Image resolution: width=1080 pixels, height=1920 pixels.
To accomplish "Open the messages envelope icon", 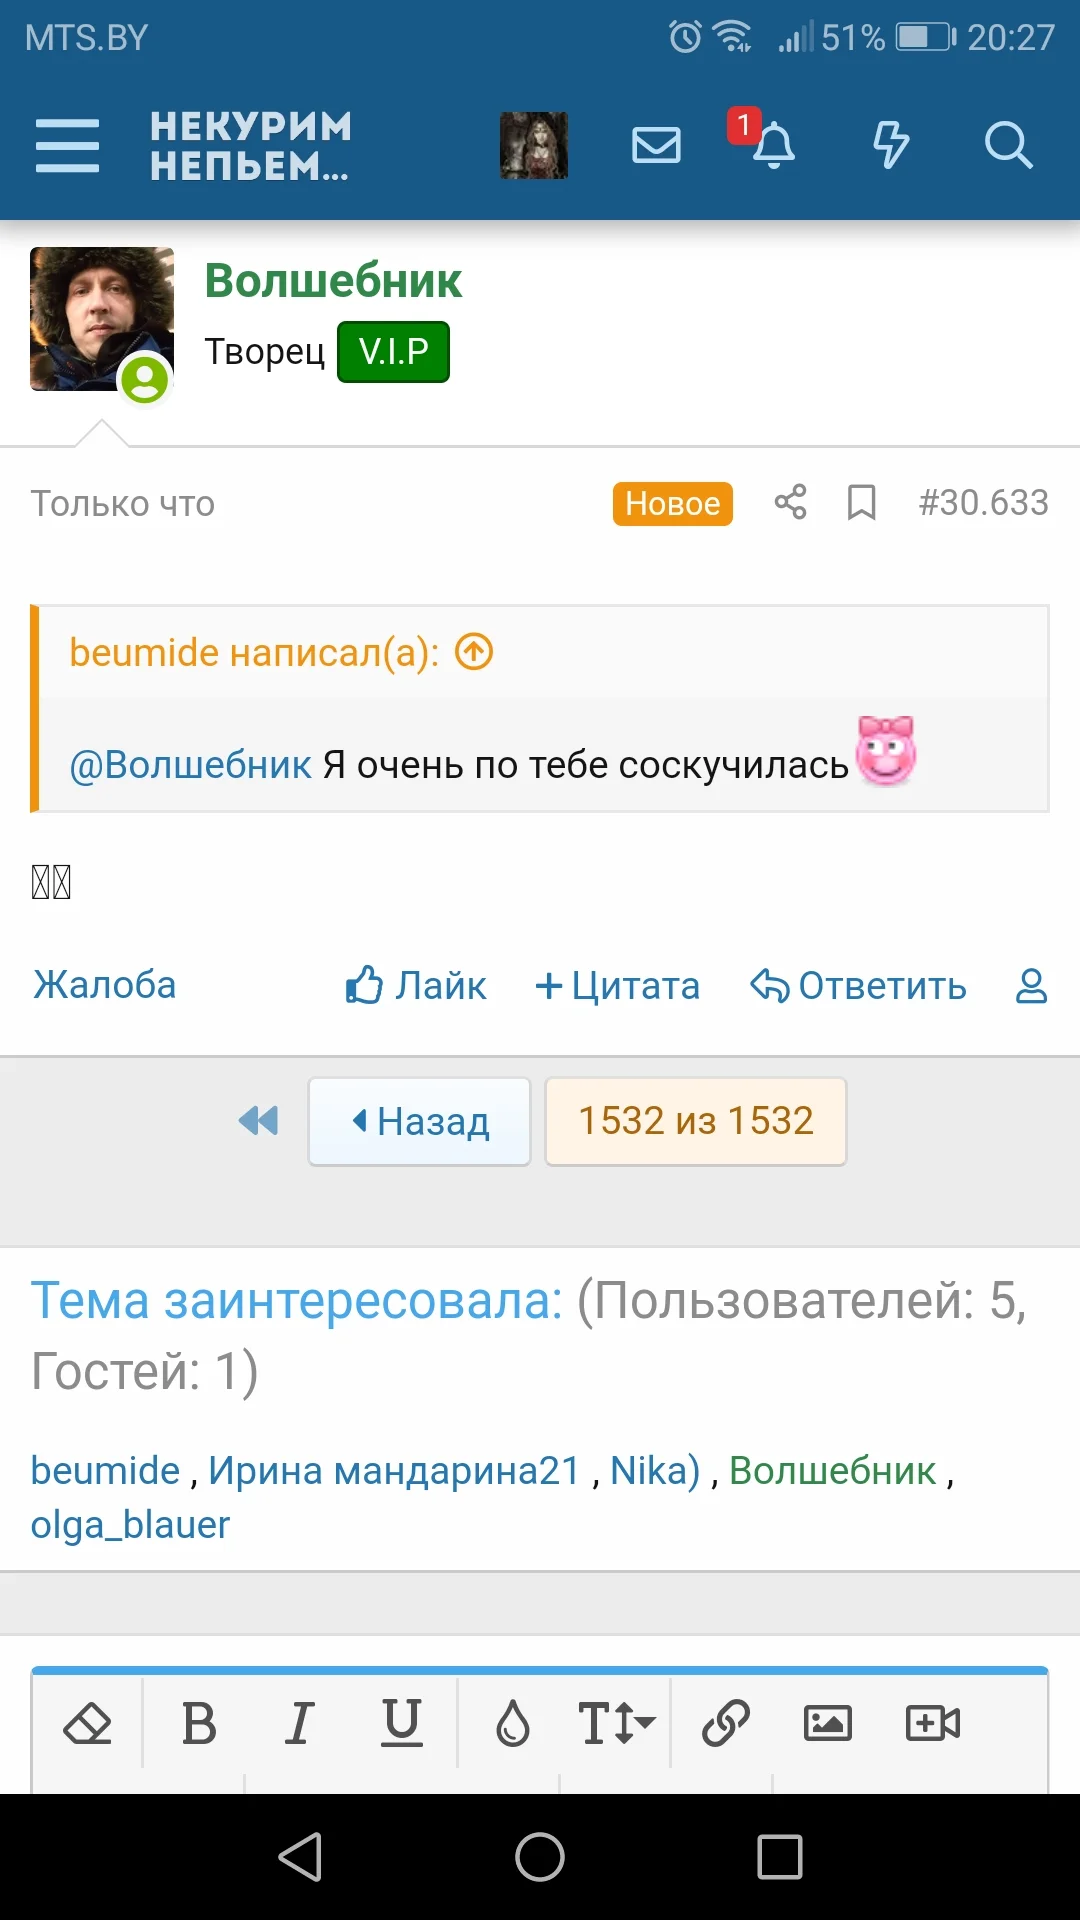I will pyautogui.click(x=657, y=146).
